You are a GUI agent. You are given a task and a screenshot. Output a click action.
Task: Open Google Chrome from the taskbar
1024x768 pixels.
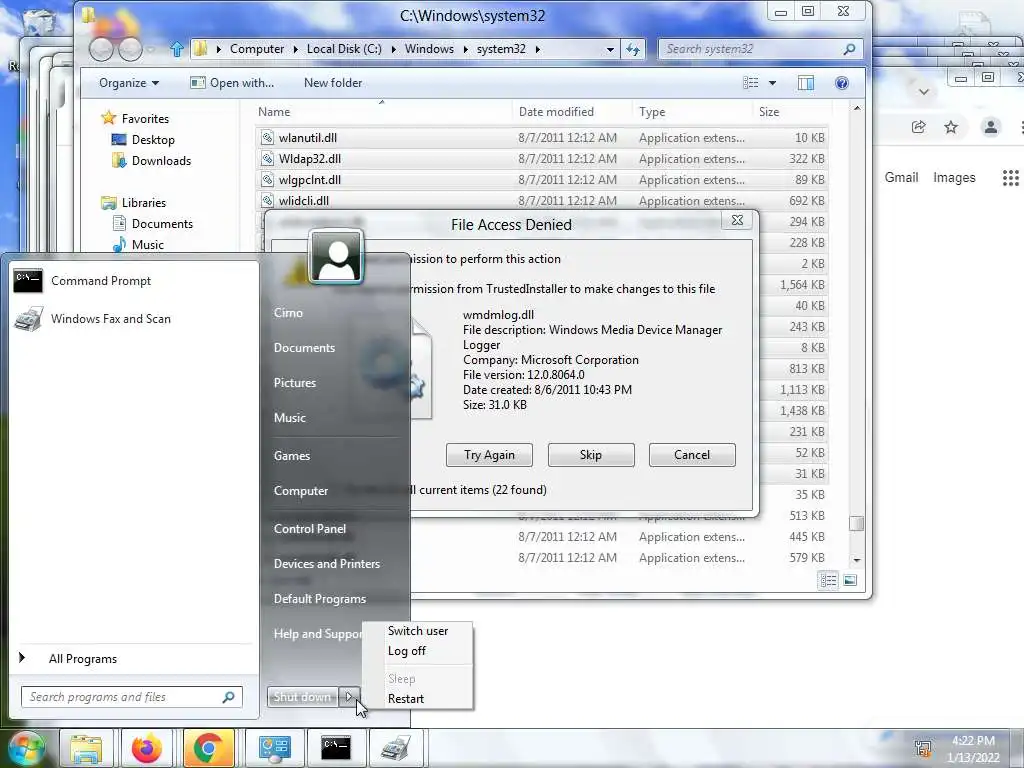[208, 748]
